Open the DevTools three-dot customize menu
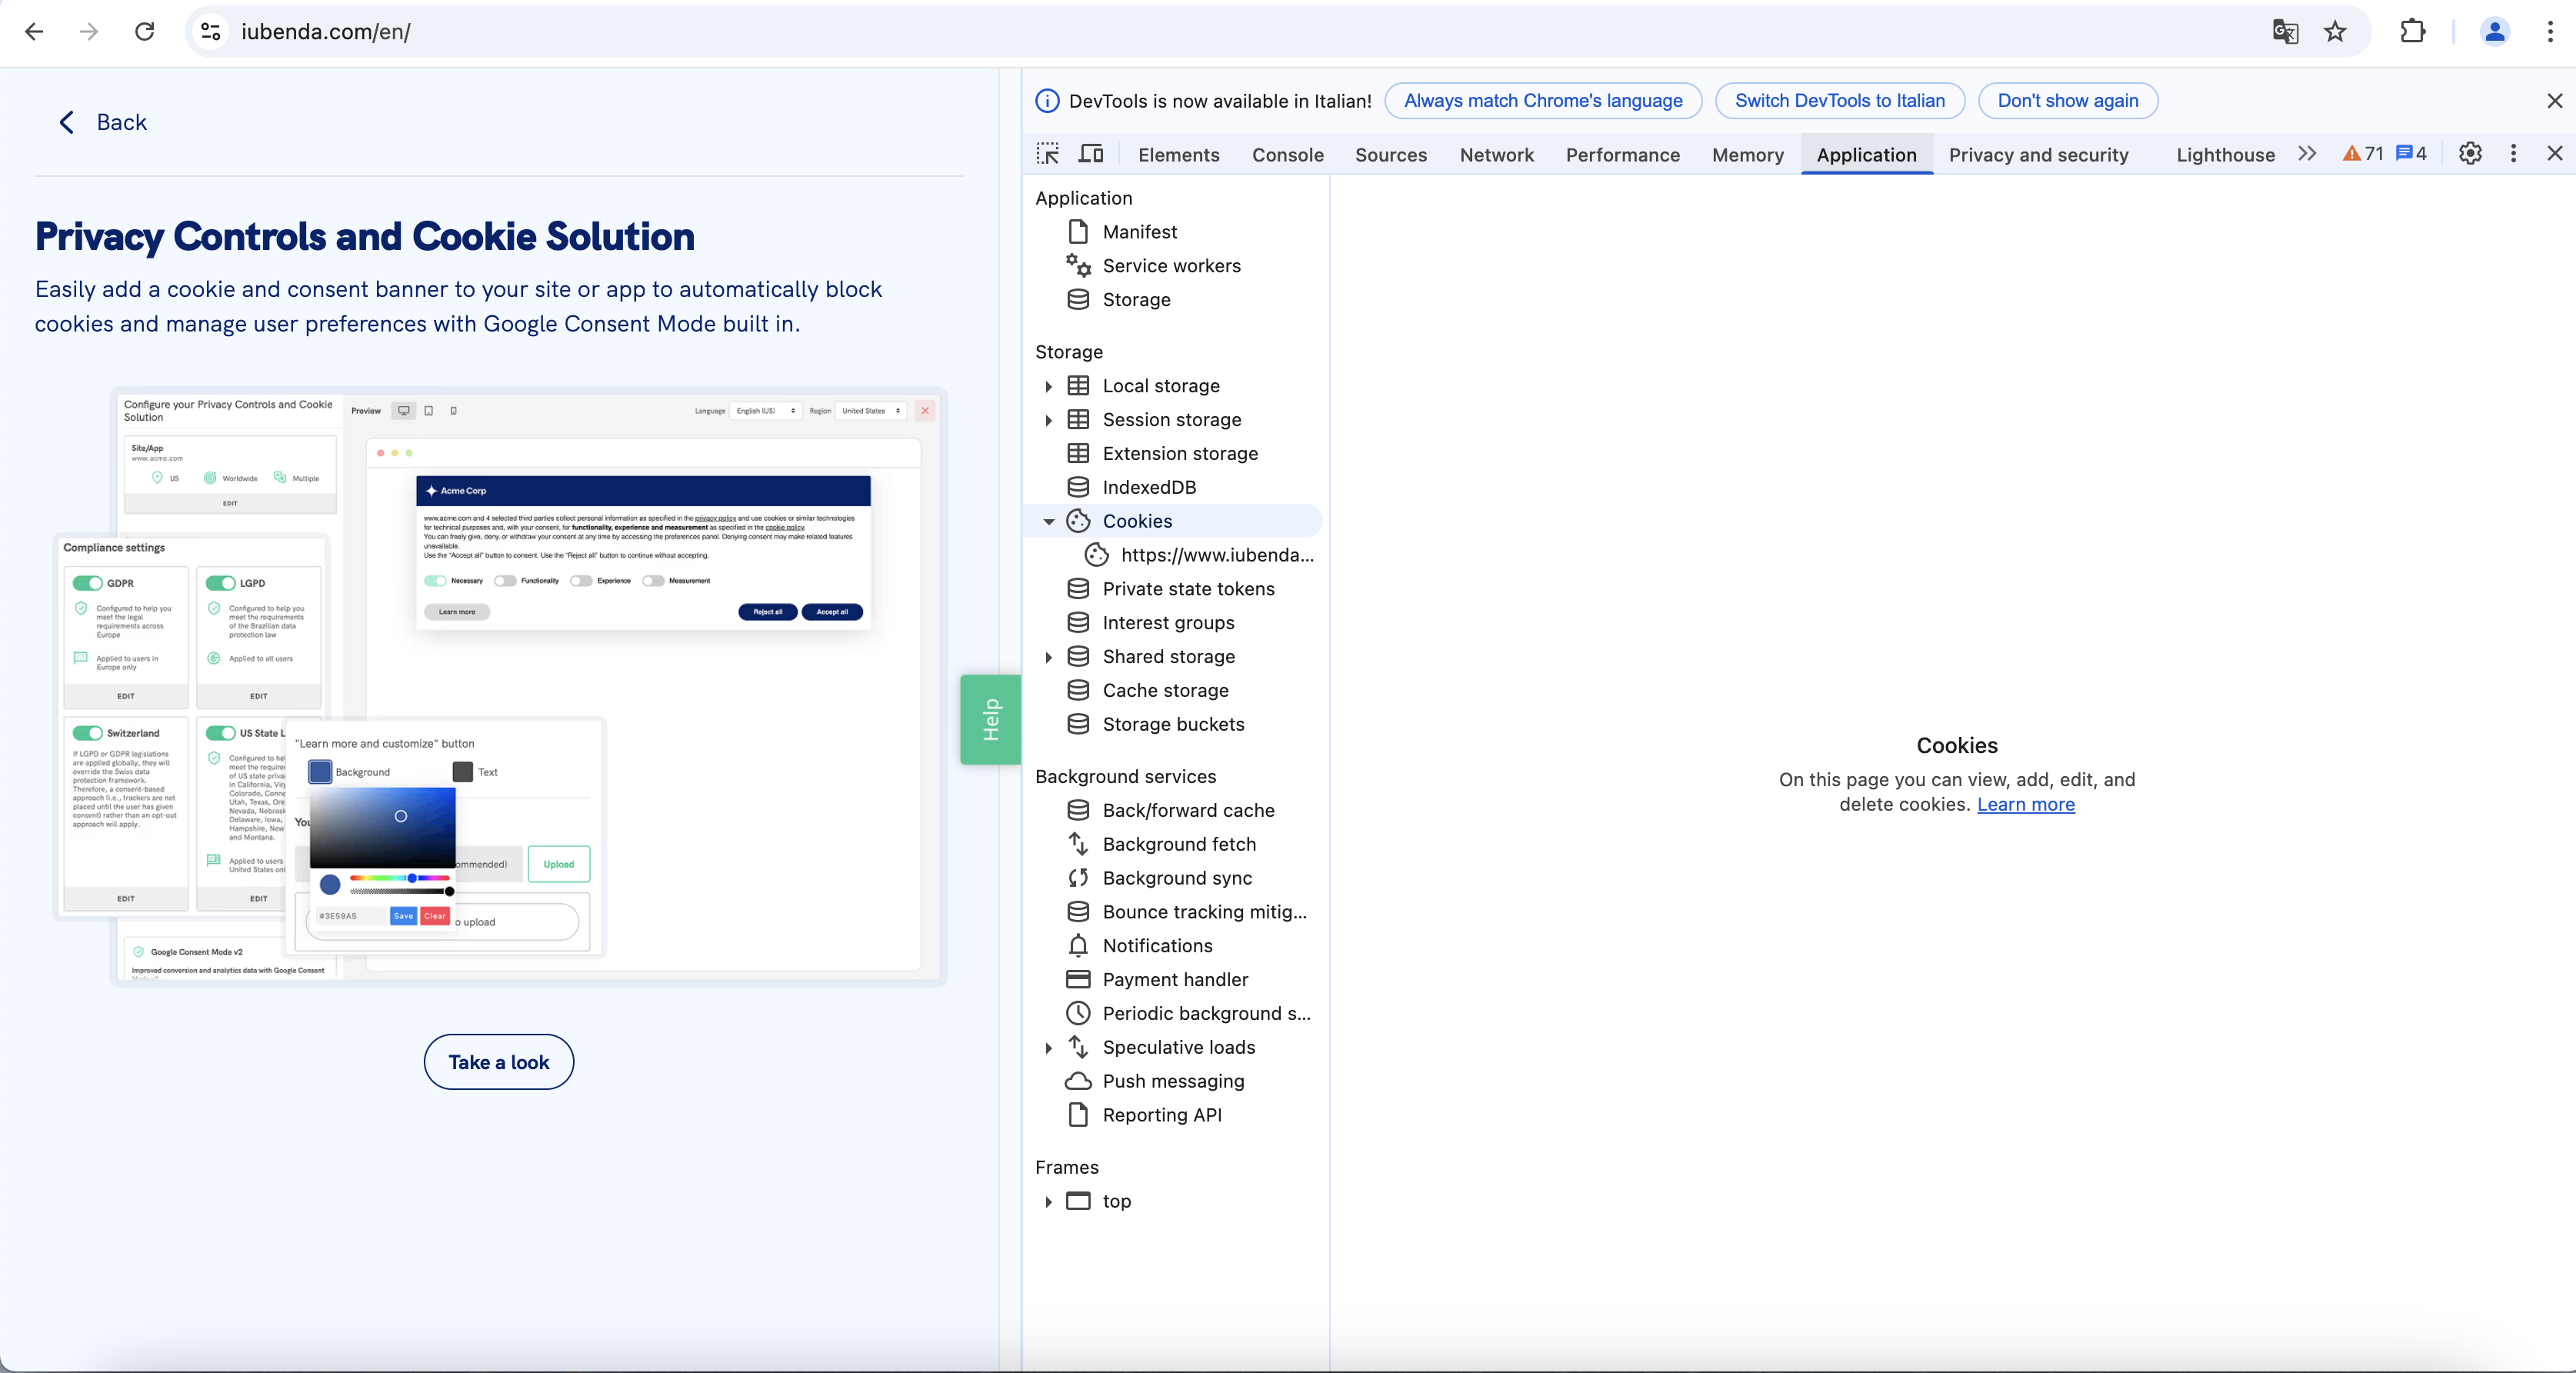 point(2513,154)
